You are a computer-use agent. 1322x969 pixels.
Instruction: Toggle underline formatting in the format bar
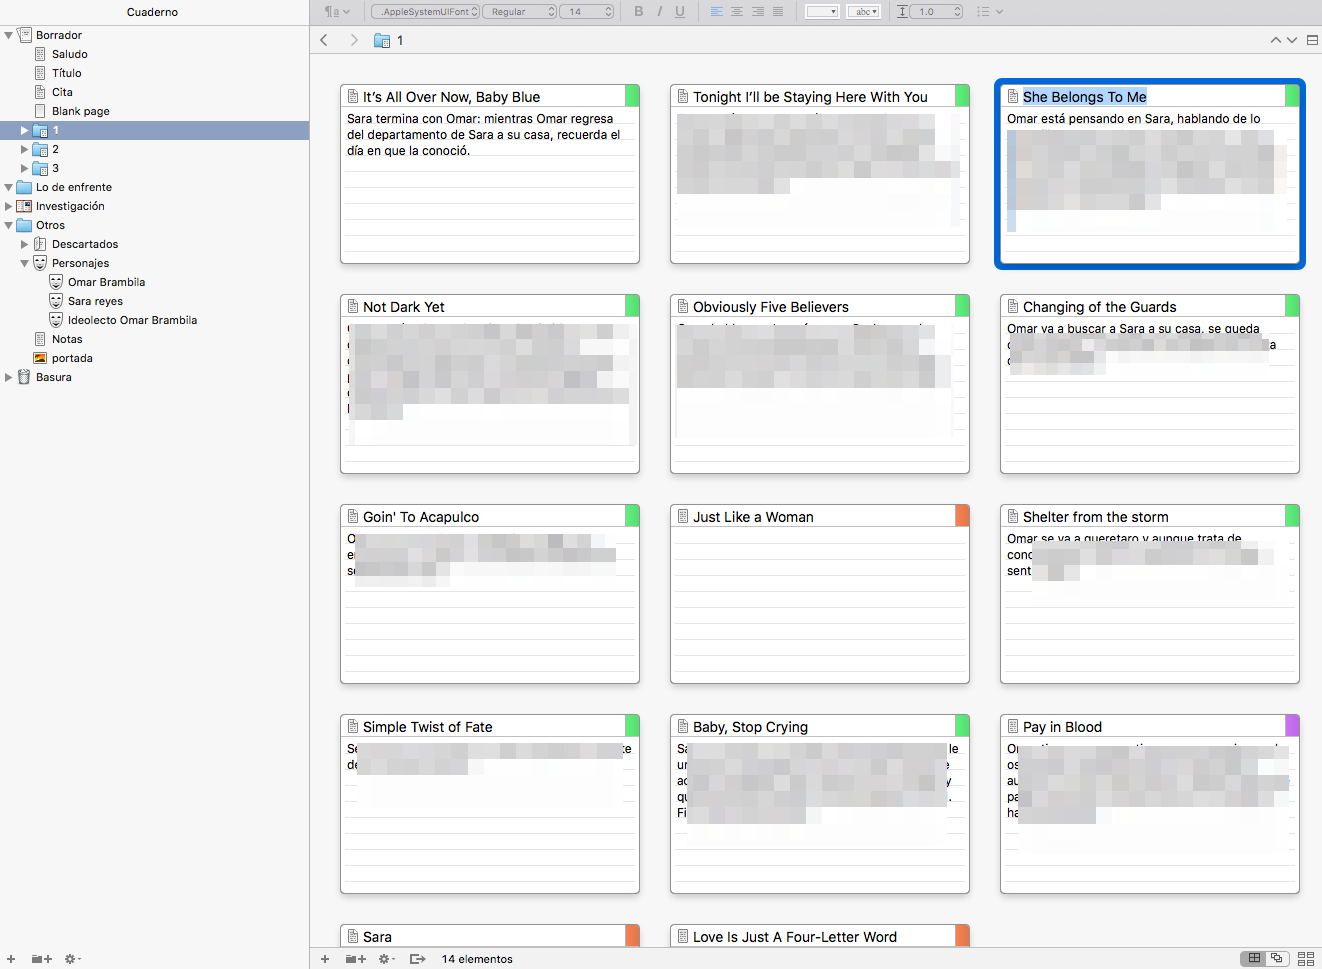coord(680,12)
